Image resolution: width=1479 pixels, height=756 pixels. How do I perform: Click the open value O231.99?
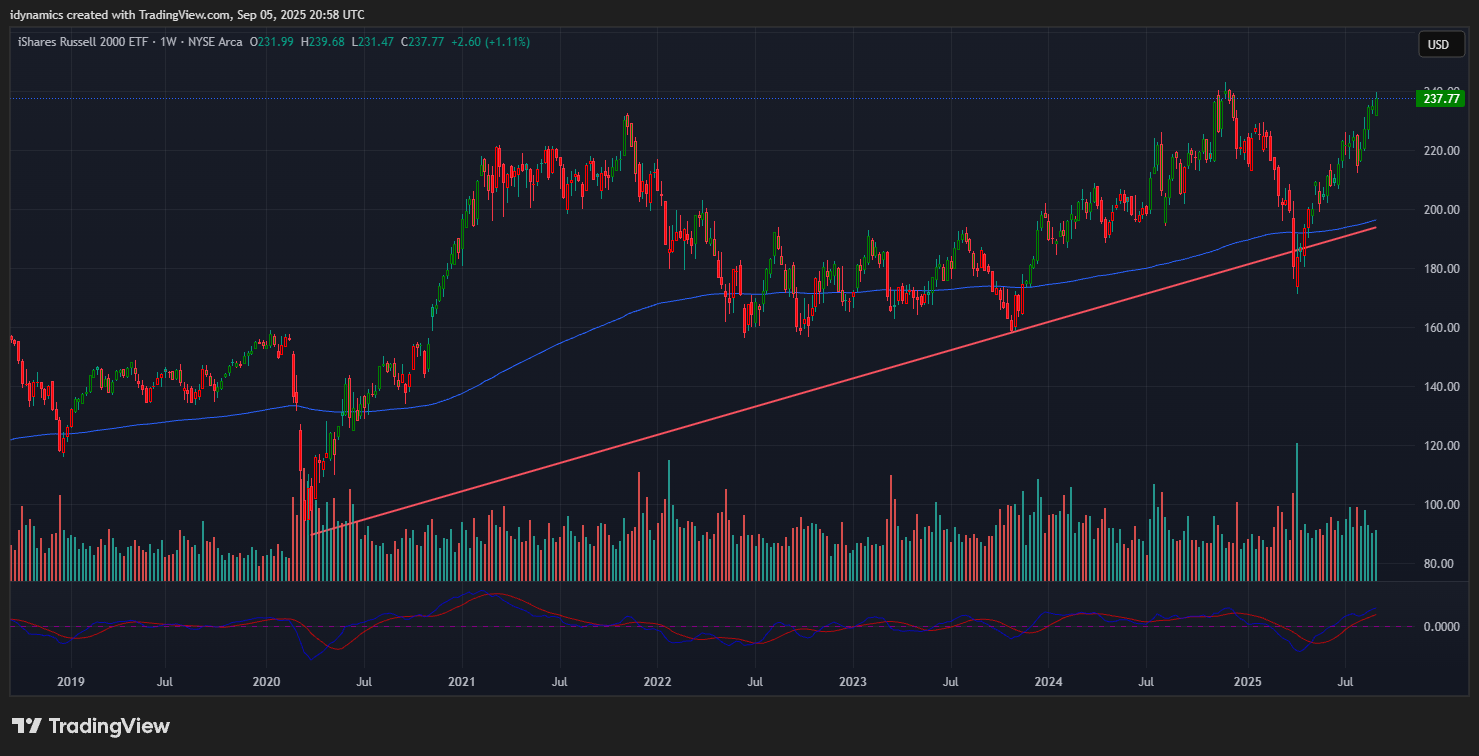click(x=272, y=42)
